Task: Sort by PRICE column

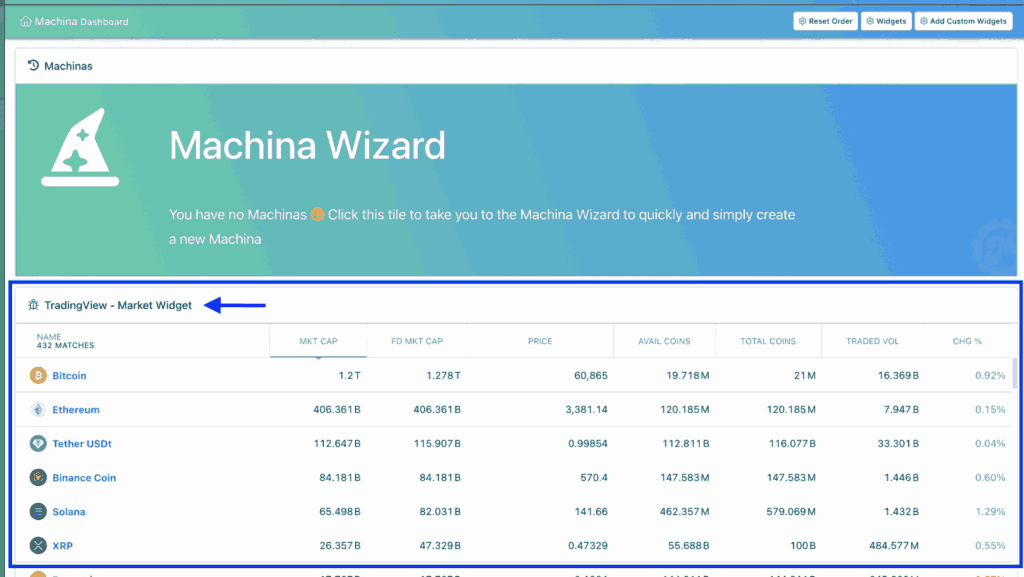Action: [x=540, y=341]
